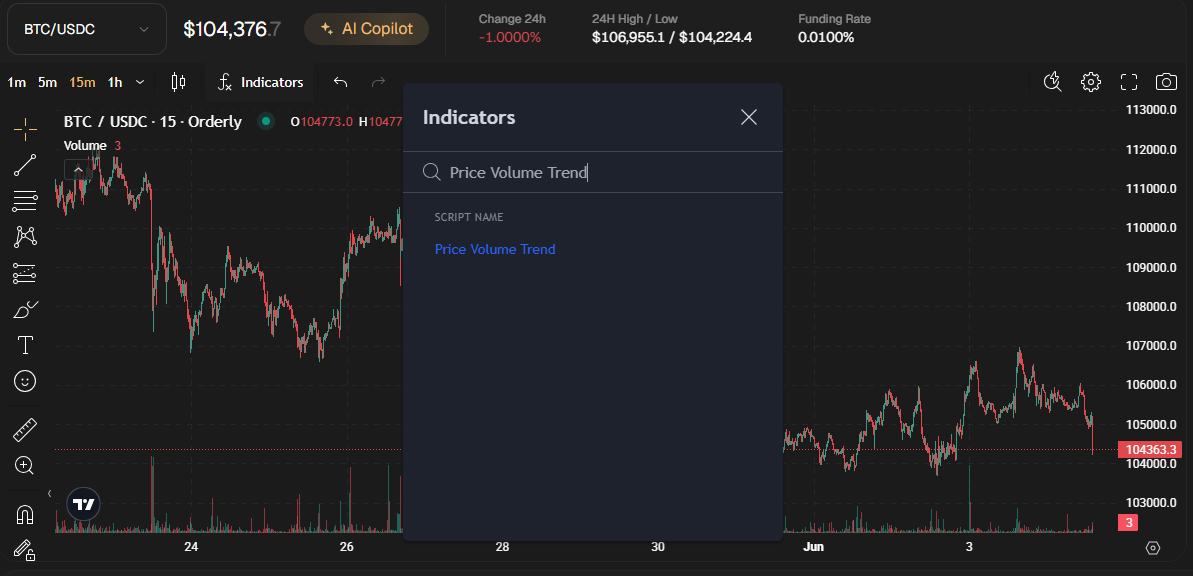Select Price Volume Trend search result

495,249
